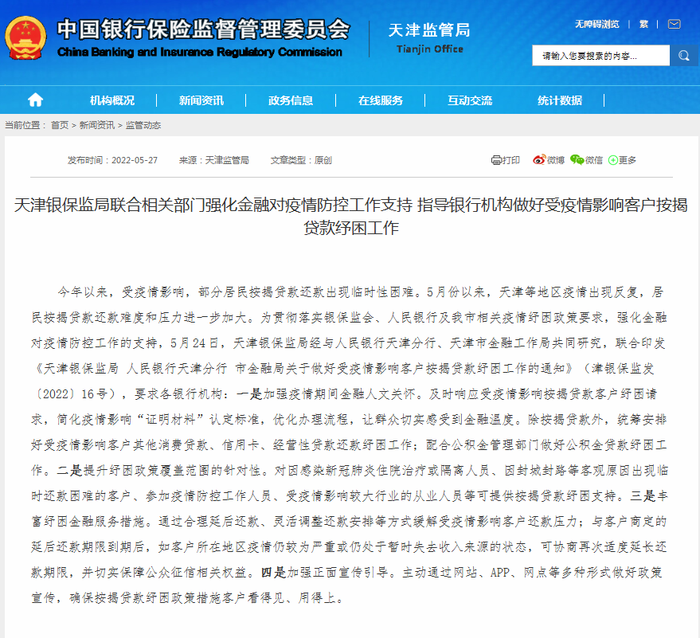Click the 当前位置 label
The image size is (700, 638).
point(25,125)
